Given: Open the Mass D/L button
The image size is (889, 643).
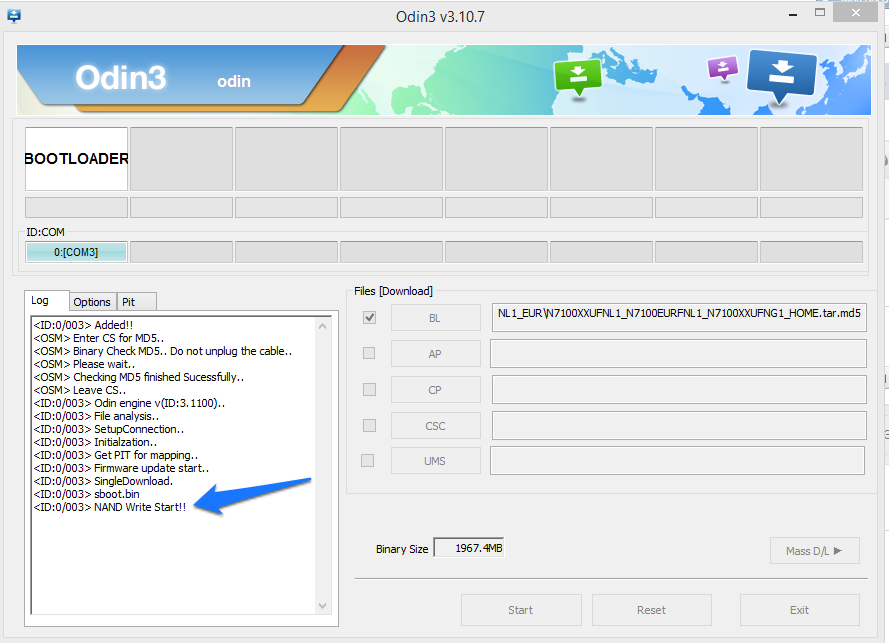Looking at the screenshot, I should (814, 551).
